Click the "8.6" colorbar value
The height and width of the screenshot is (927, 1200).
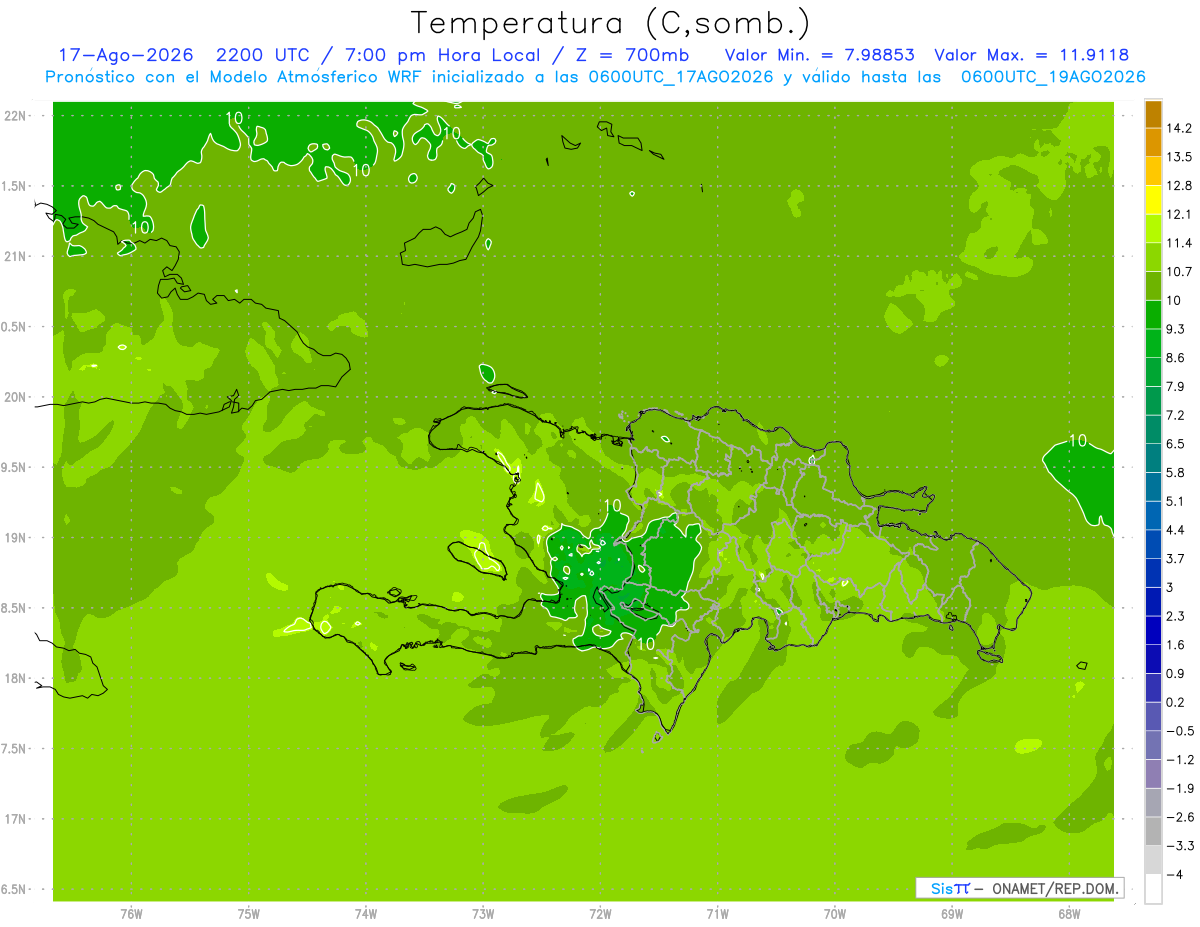pos(1175,358)
